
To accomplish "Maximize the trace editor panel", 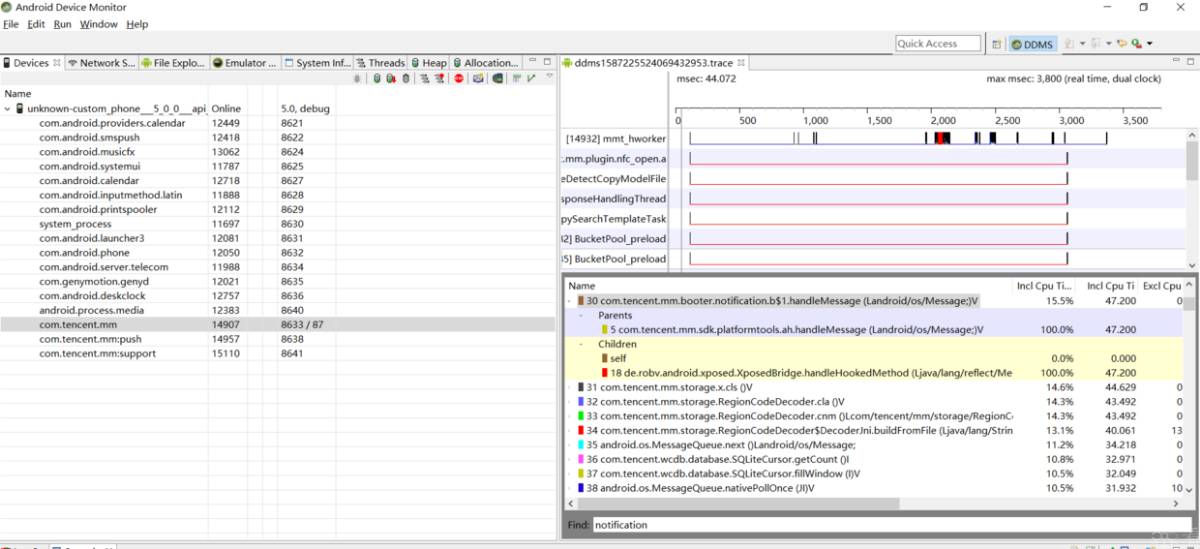I will [1191, 62].
